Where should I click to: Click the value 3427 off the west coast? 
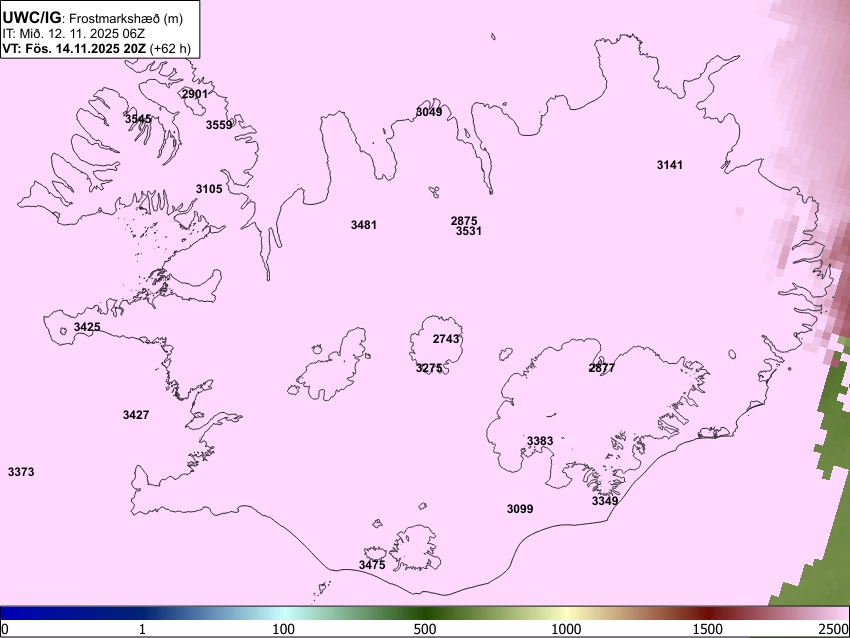pos(136,415)
